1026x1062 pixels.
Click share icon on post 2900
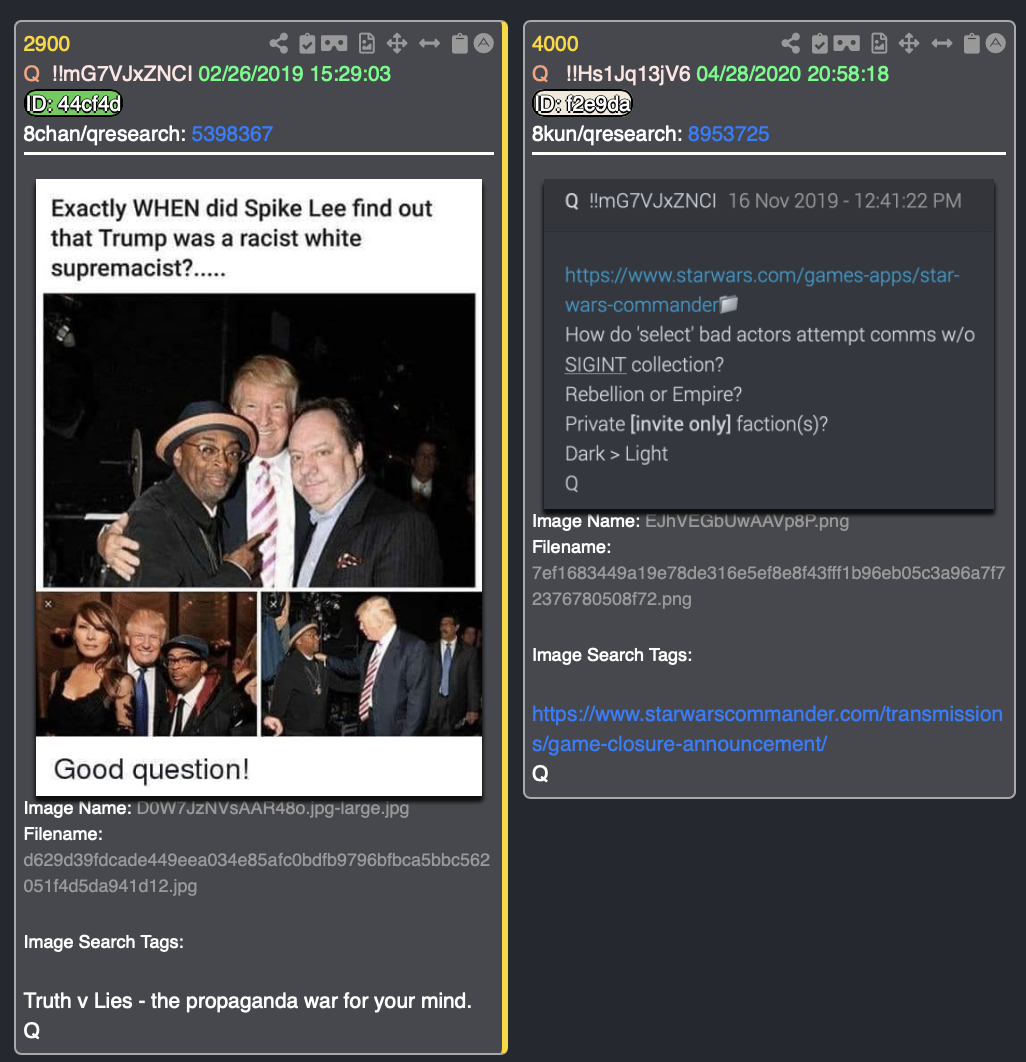click(278, 44)
